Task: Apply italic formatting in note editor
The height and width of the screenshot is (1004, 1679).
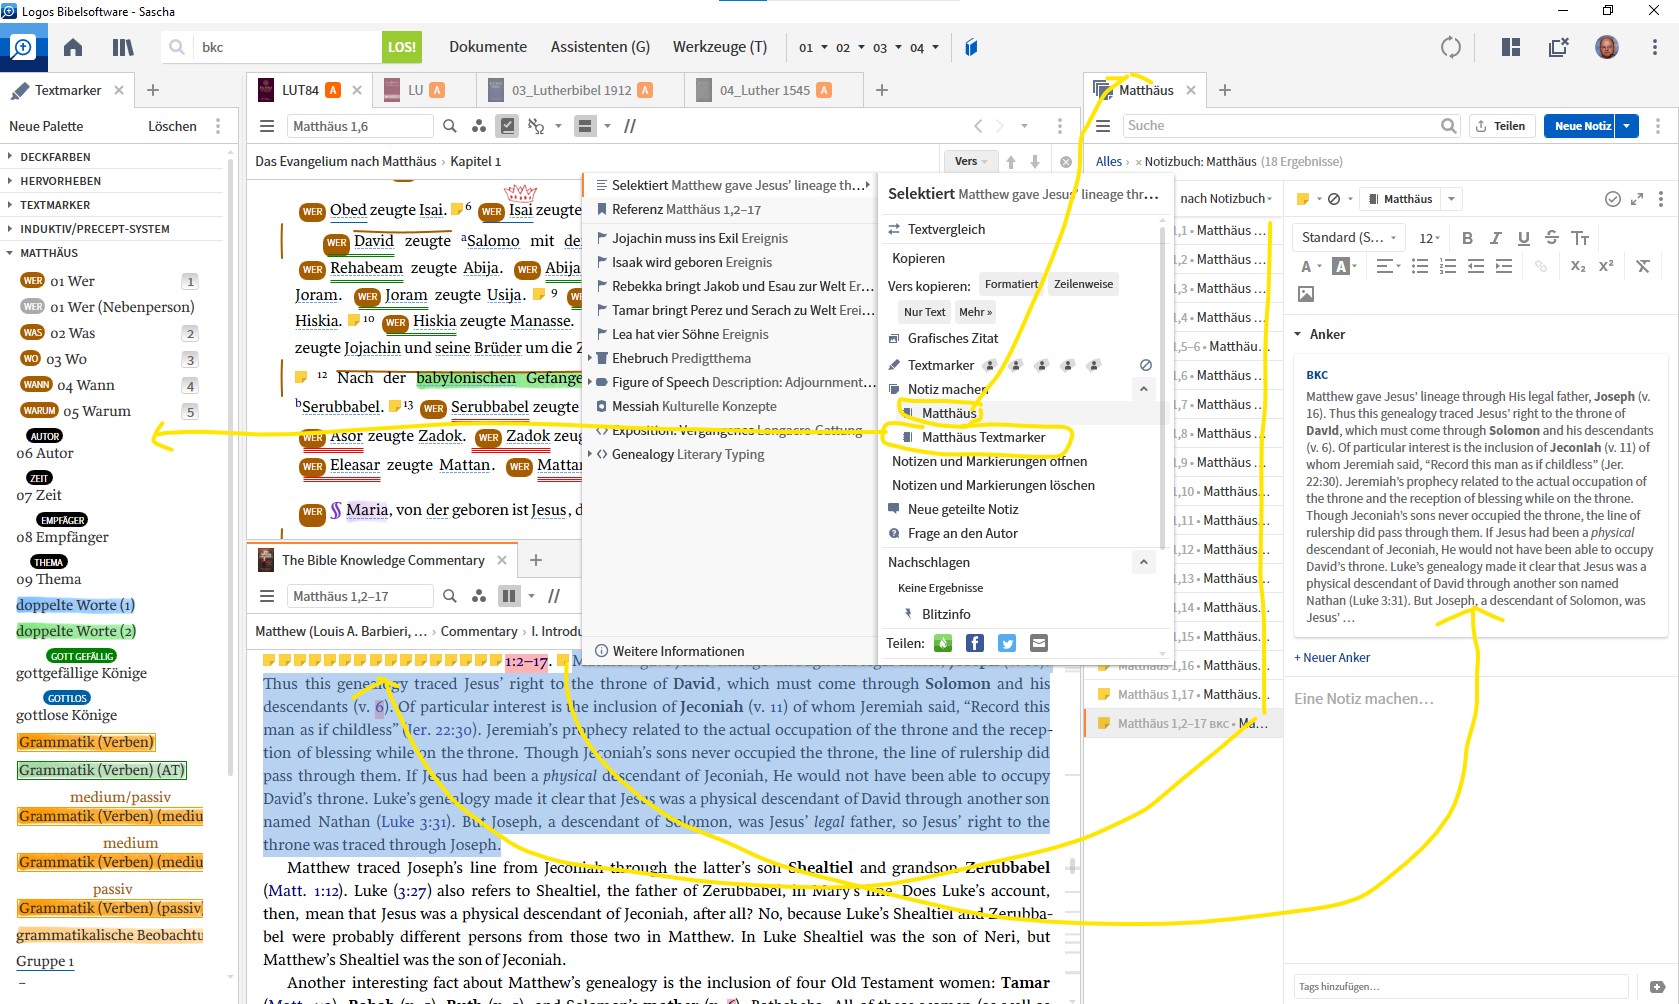Action: click(x=1495, y=238)
